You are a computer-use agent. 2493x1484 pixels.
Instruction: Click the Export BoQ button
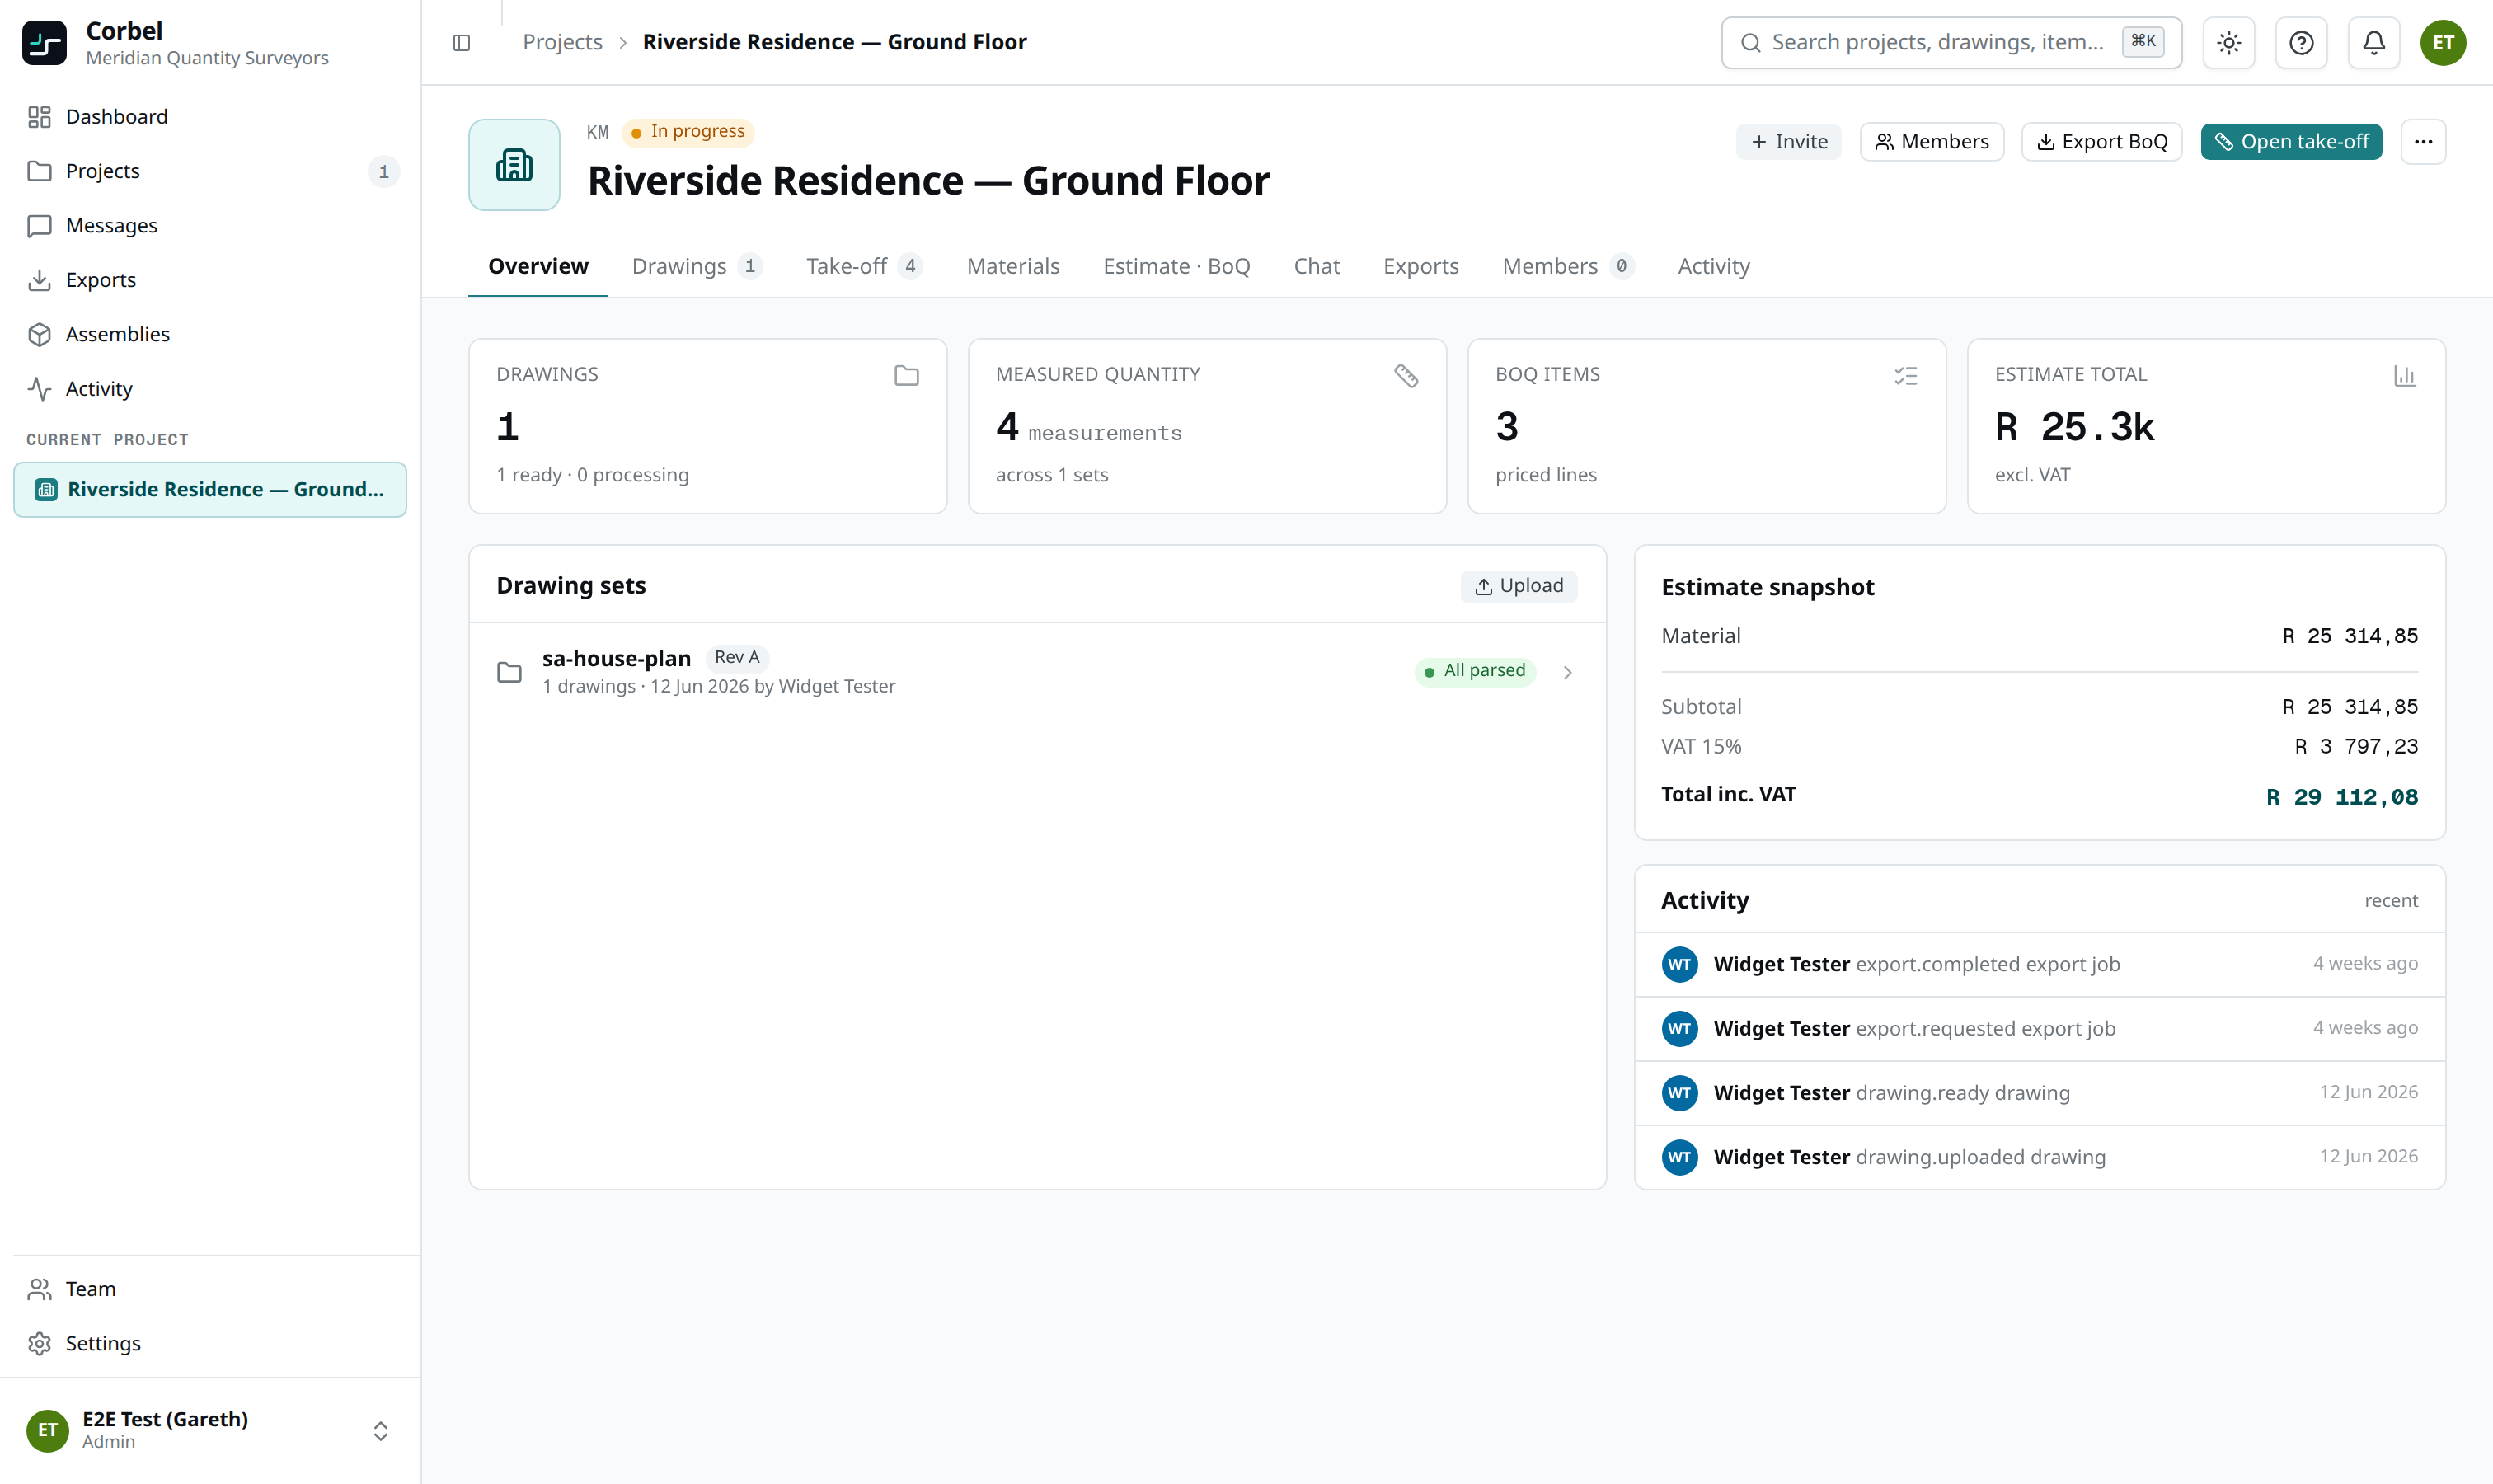coord(2102,141)
